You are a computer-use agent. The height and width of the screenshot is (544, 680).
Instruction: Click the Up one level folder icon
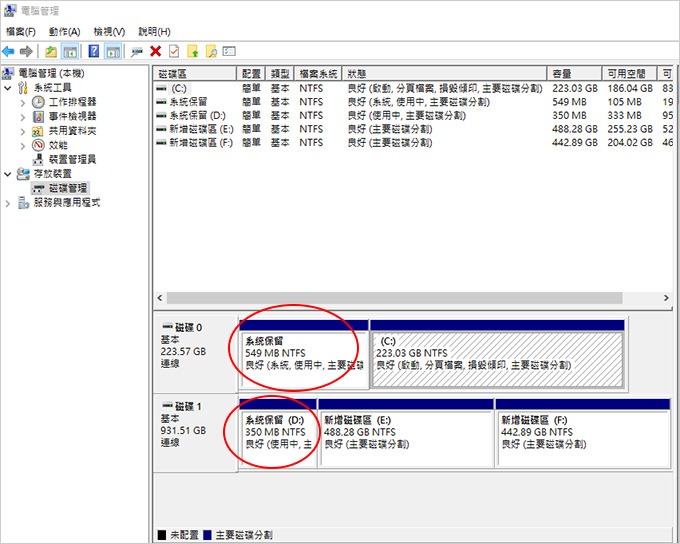coord(51,52)
